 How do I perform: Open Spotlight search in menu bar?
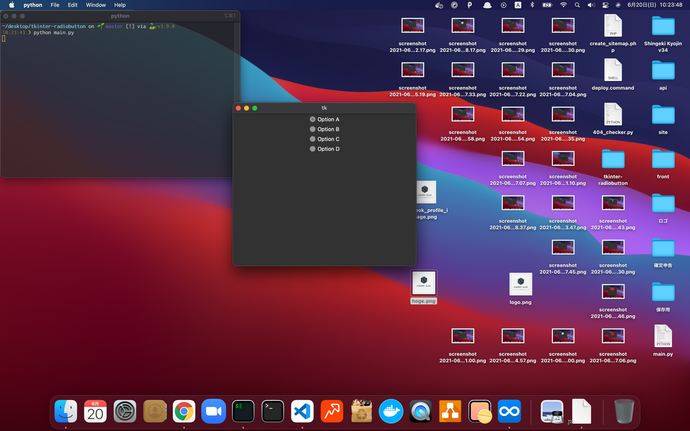click(577, 5)
